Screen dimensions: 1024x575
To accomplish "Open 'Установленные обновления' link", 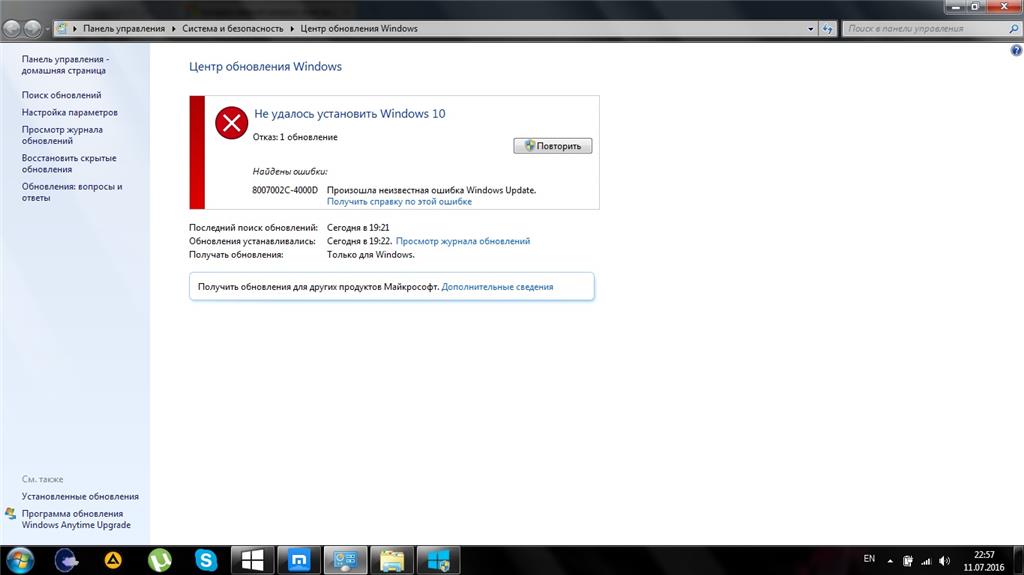I will (80, 497).
